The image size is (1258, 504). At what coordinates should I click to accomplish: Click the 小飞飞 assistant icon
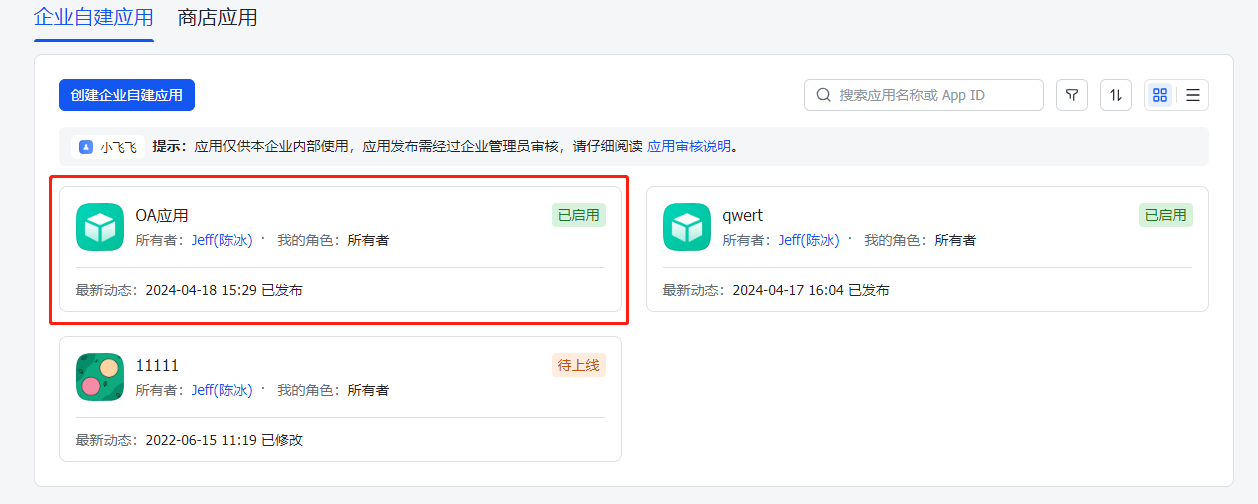[x=86, y=146]
